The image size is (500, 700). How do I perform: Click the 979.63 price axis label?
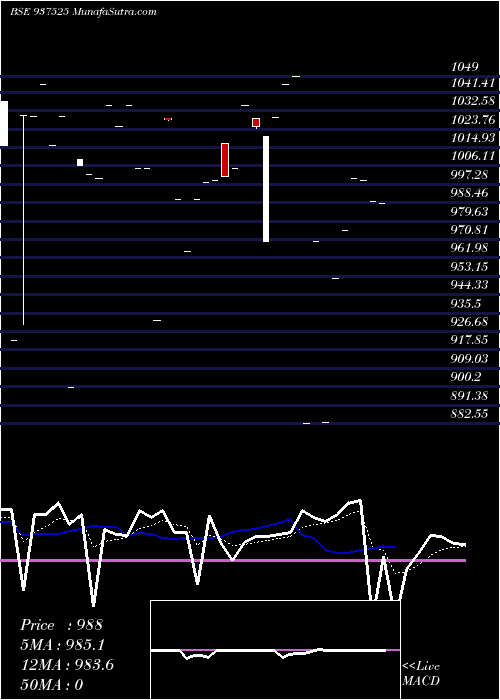tap(470, 211)
